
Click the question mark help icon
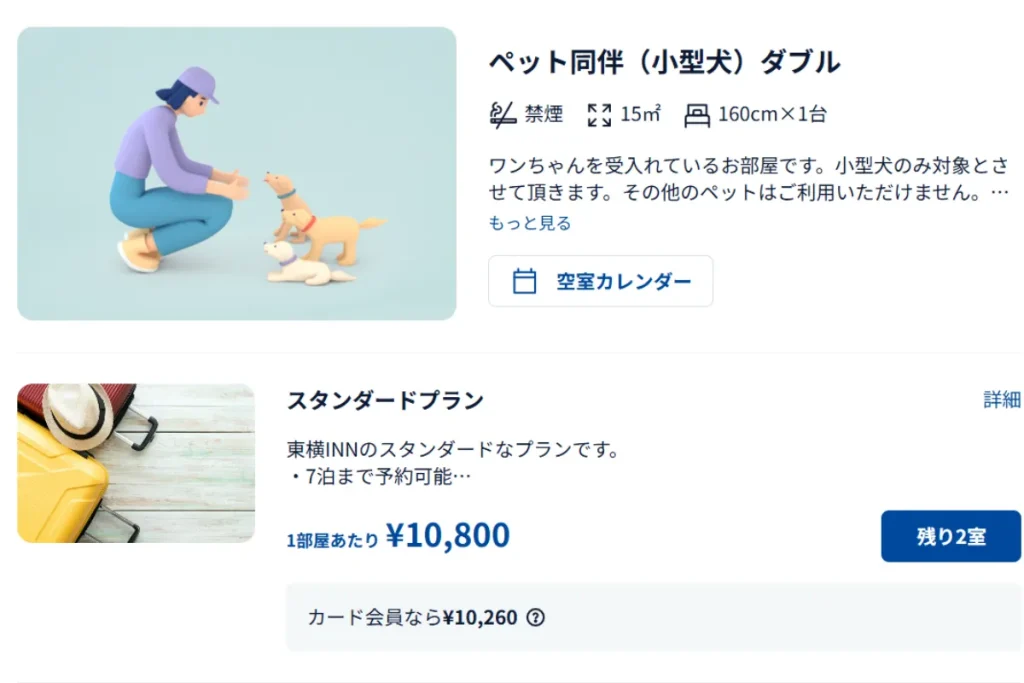(535, 617)
